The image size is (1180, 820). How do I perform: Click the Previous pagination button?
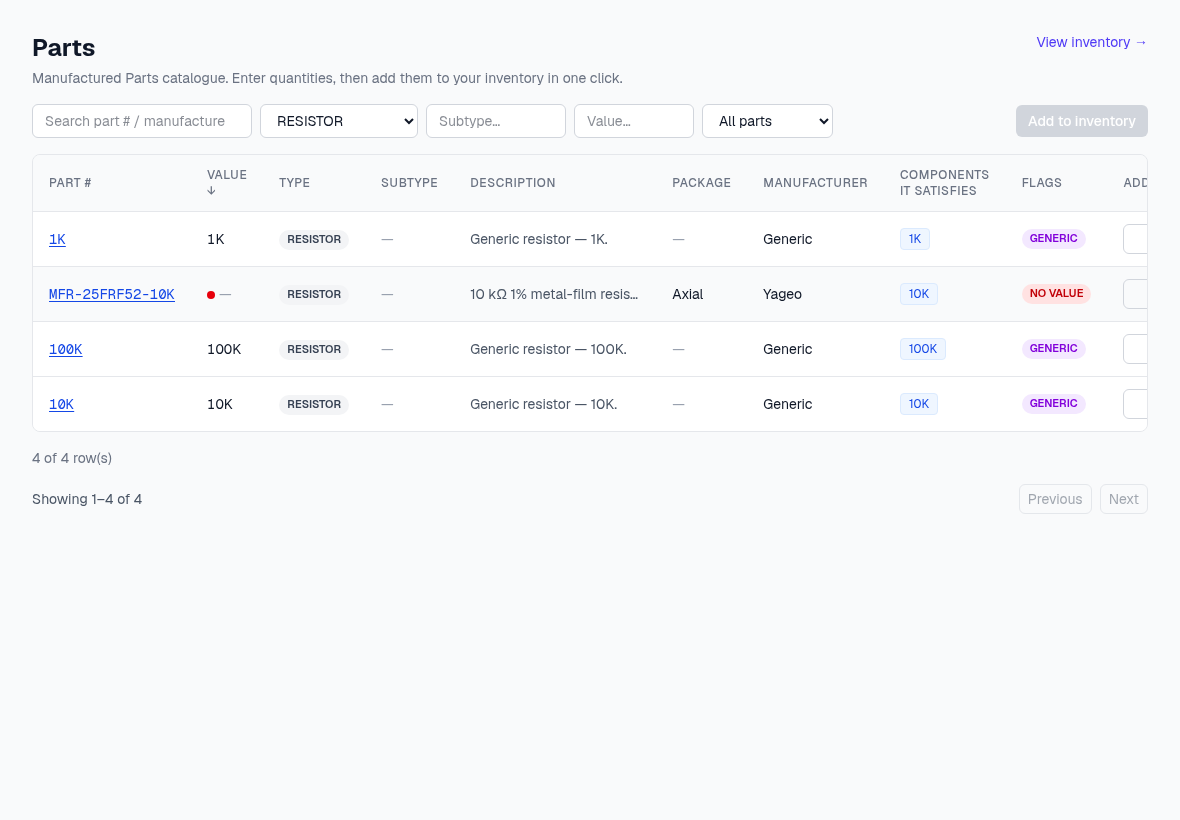pos(1055,499)
